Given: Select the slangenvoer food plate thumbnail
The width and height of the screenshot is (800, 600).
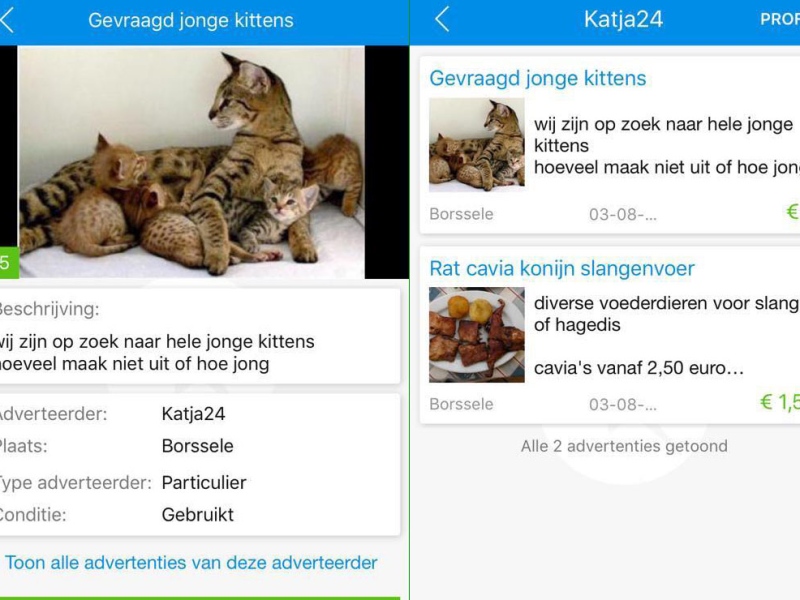Looking at the screenshot, I should tap(477, 335).
